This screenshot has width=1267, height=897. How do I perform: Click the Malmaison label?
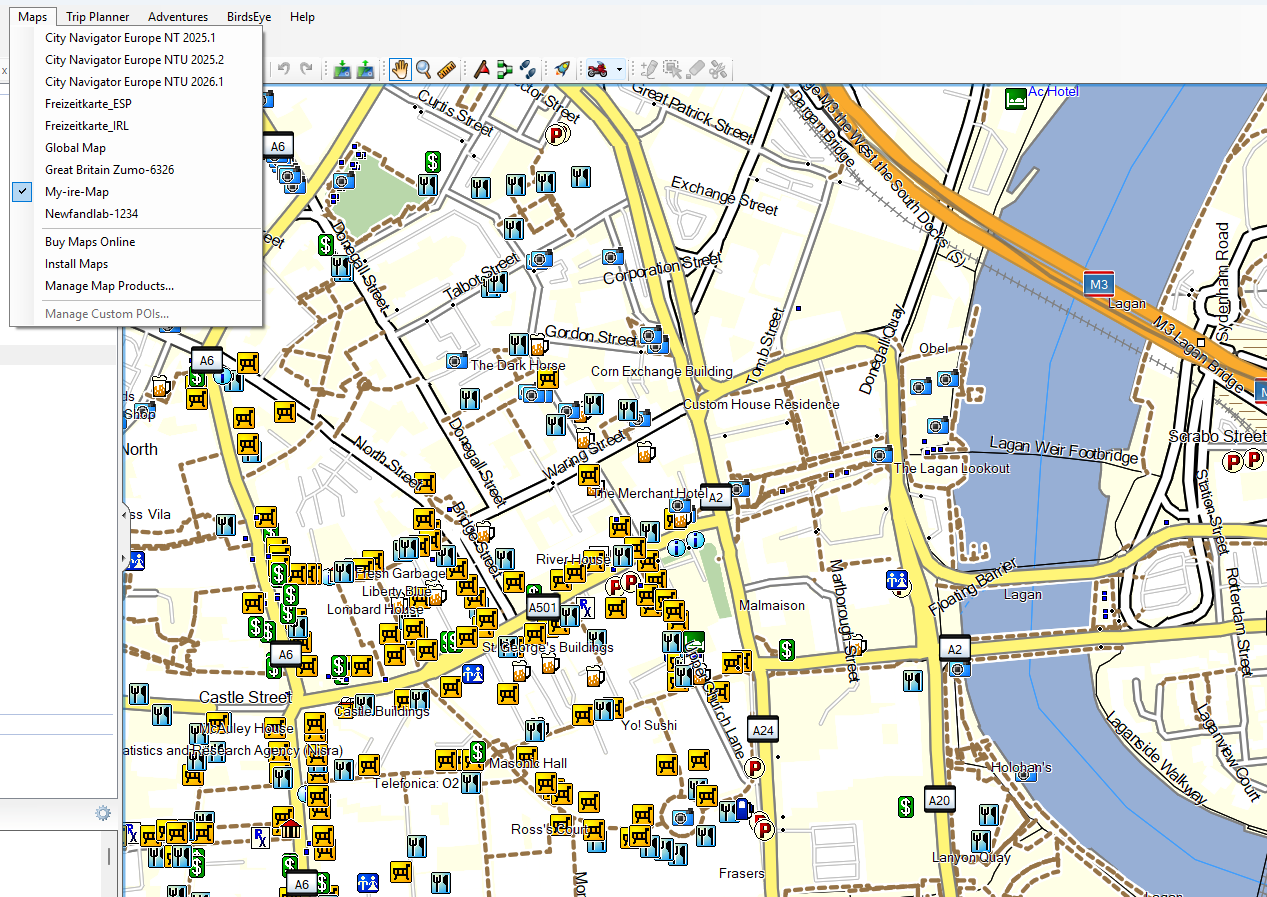click(772, 605)
